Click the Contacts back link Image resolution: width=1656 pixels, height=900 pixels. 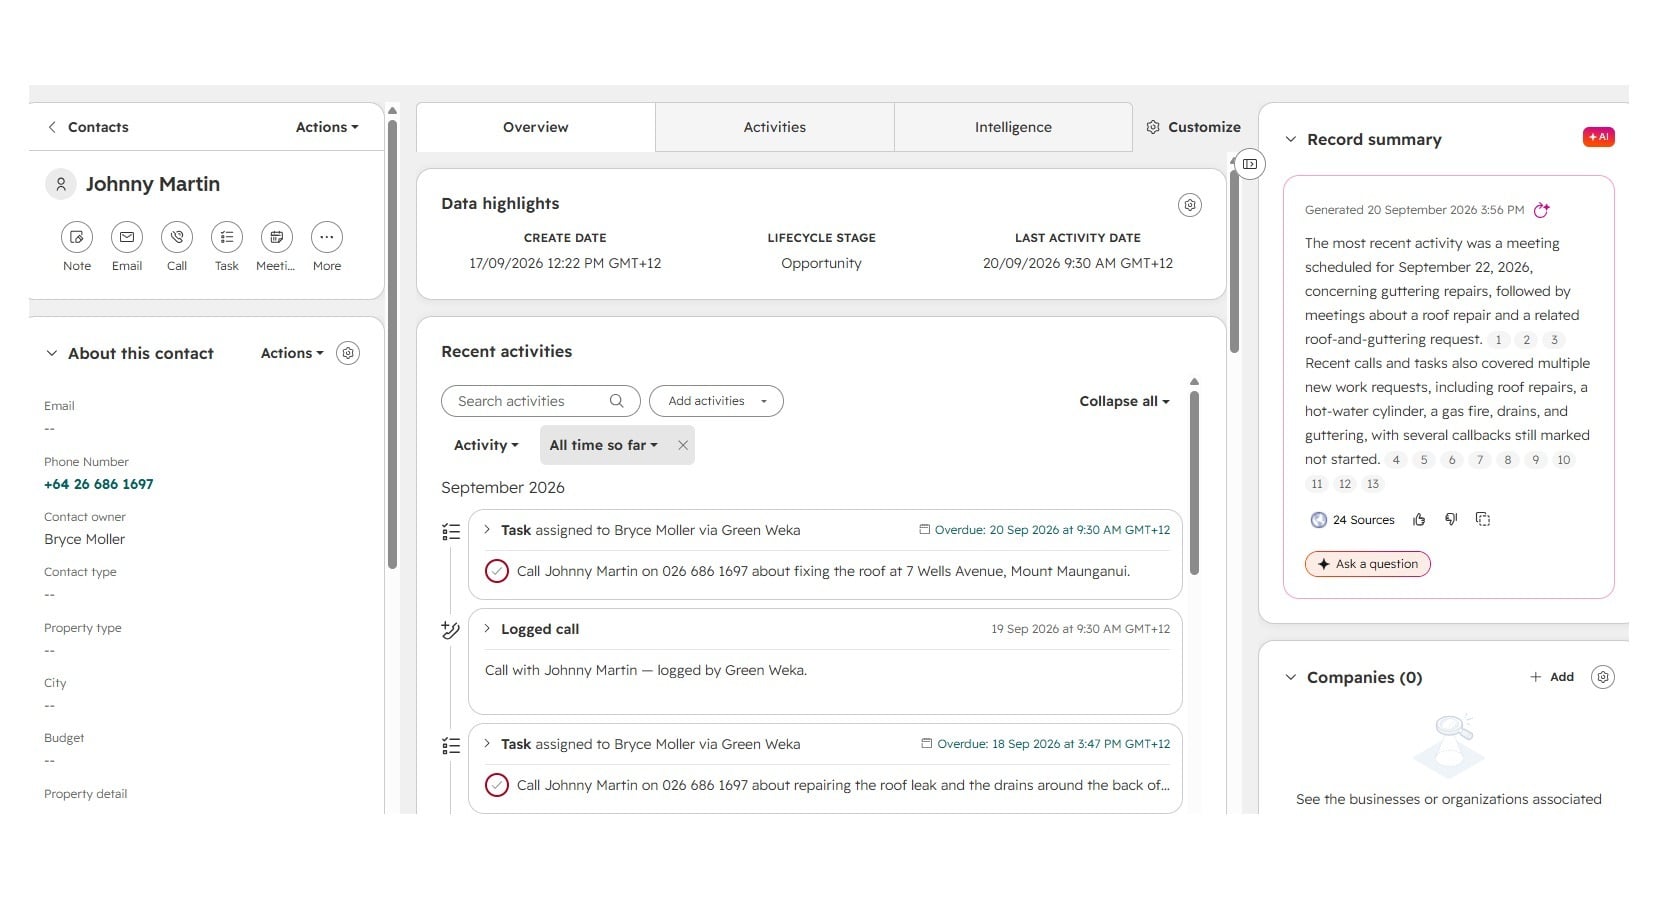[98, 127]
